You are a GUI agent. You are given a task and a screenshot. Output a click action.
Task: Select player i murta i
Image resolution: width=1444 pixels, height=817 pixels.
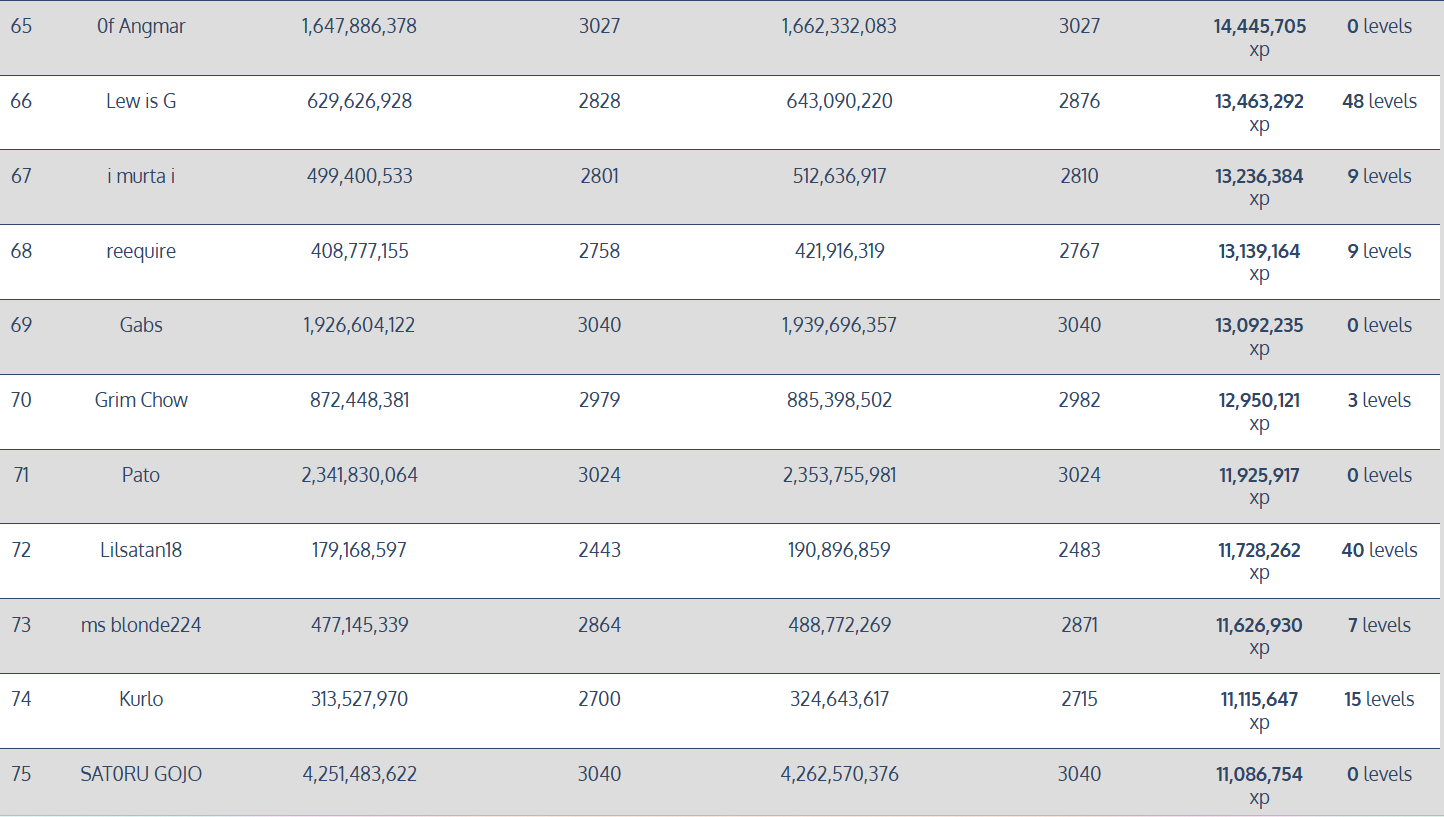[x=141, y=176]
